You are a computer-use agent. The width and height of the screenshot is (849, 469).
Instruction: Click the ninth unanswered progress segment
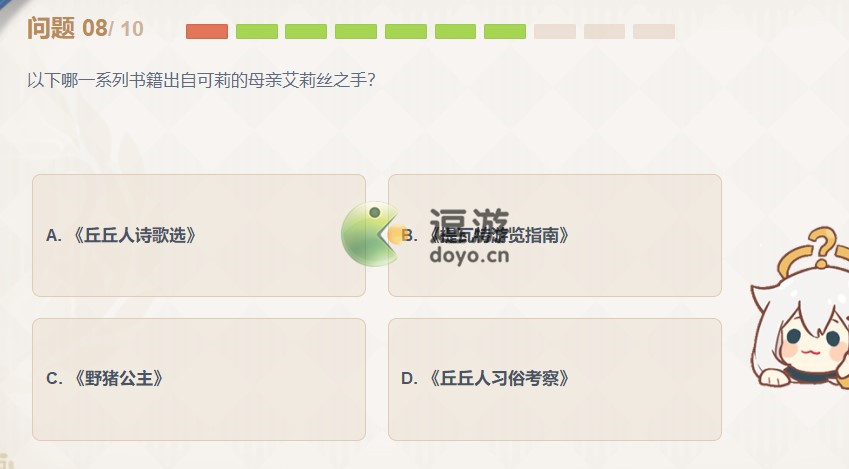604,31
